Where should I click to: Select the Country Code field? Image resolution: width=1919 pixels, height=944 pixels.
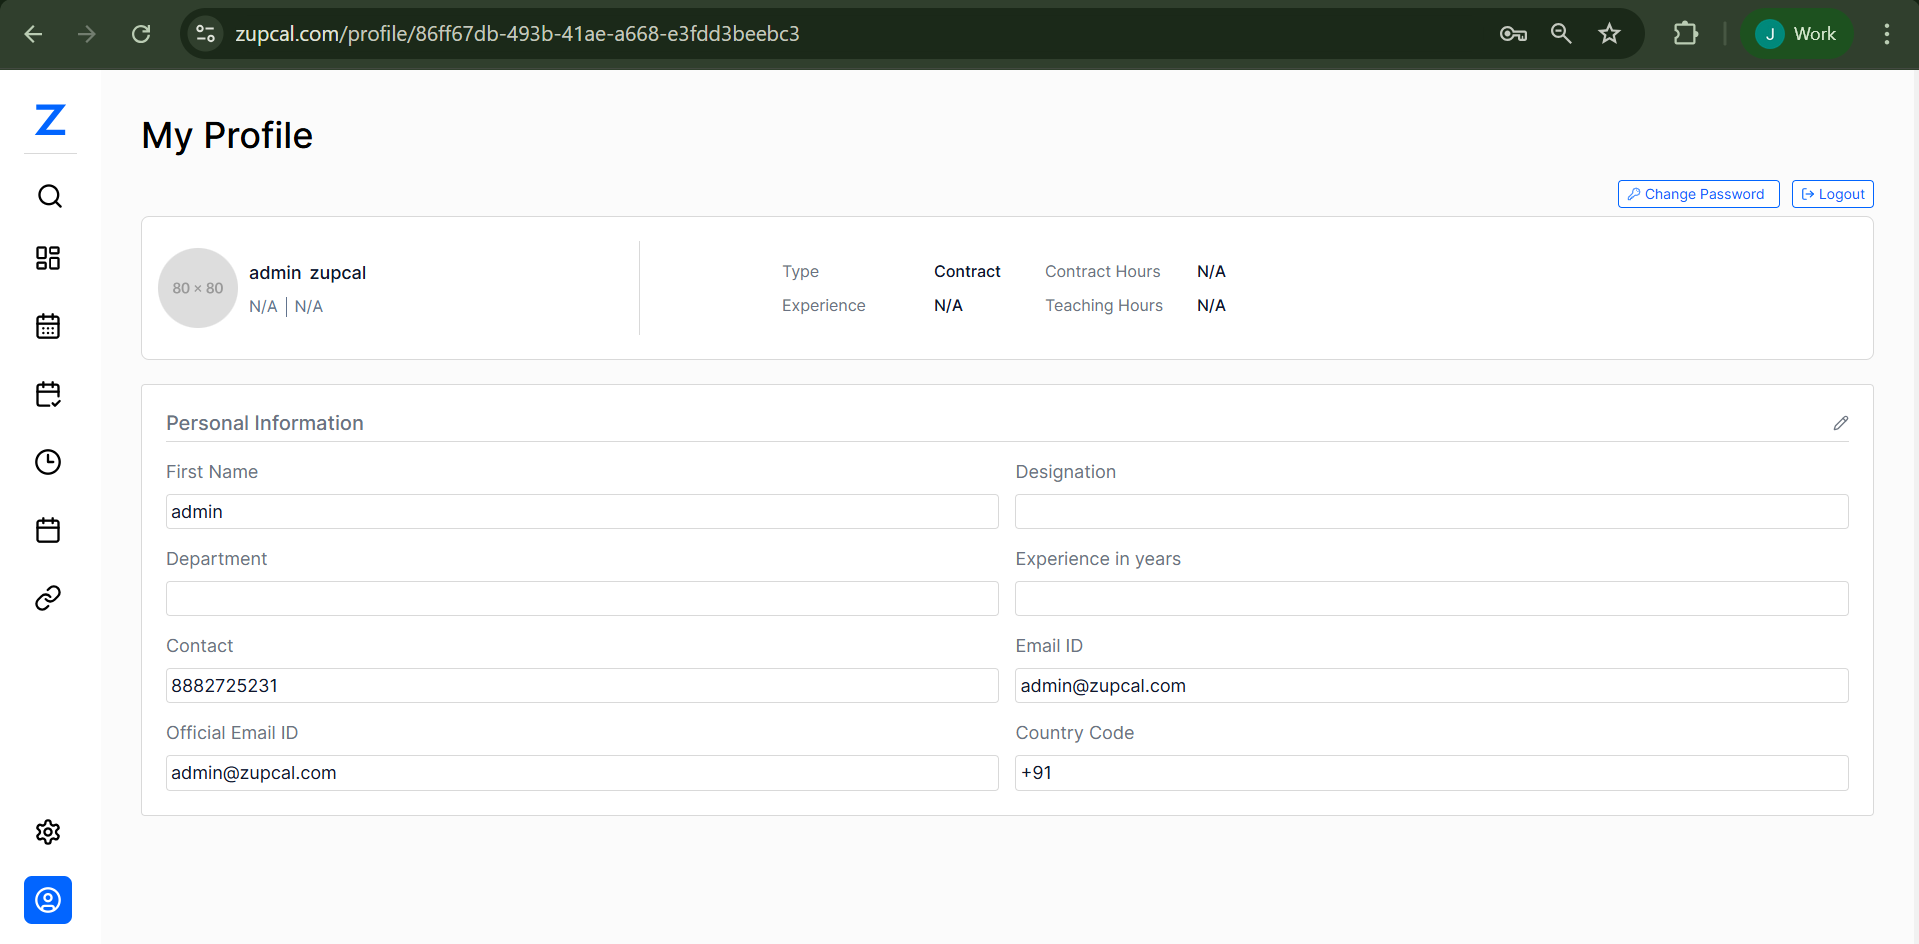pos(1431,773)
